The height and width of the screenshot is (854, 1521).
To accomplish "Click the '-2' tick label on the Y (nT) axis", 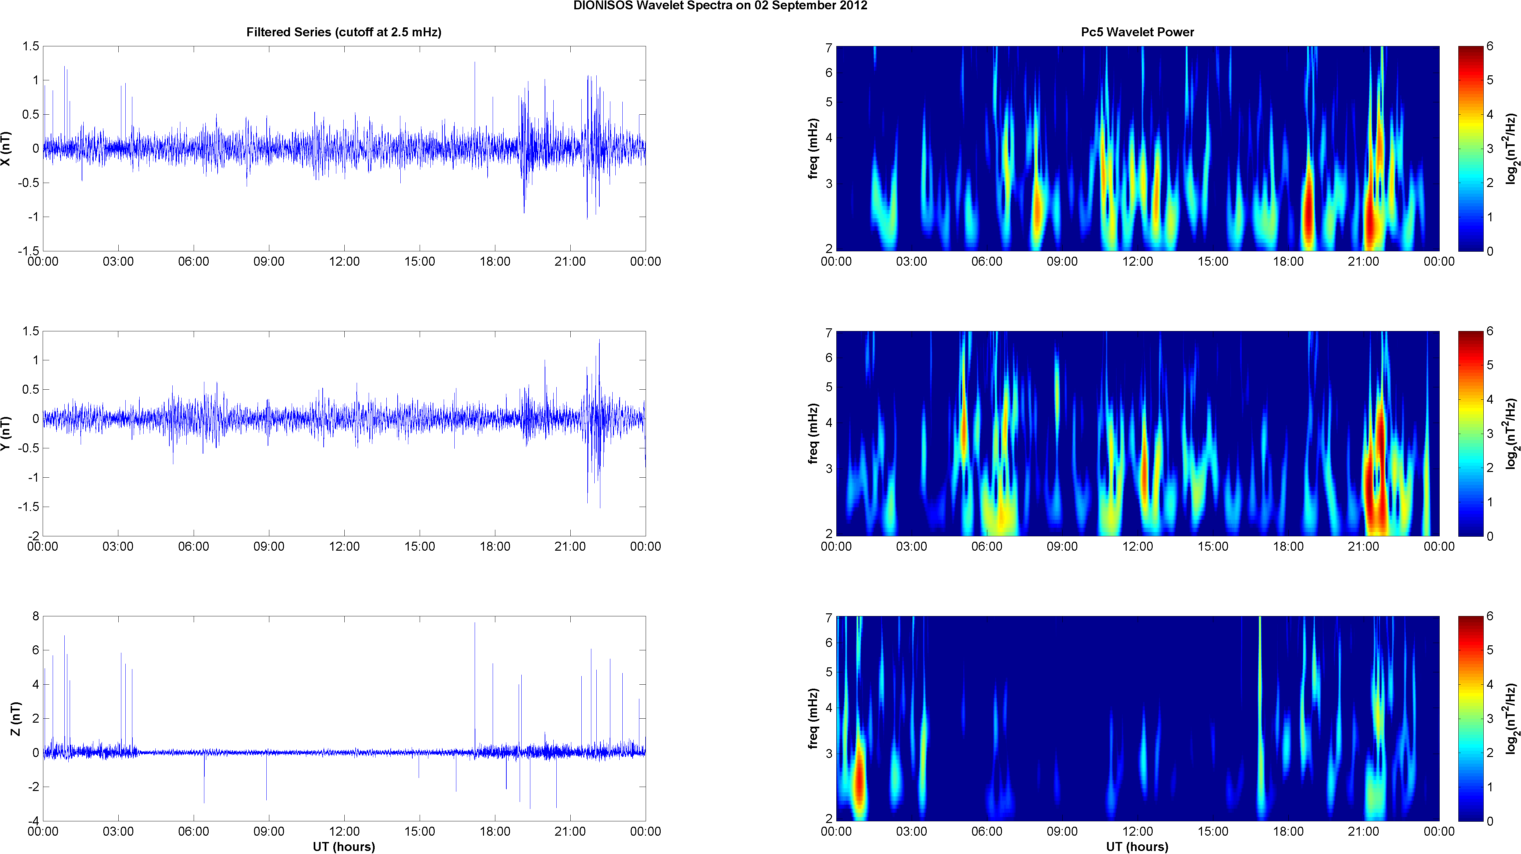I will pos(32,536).
